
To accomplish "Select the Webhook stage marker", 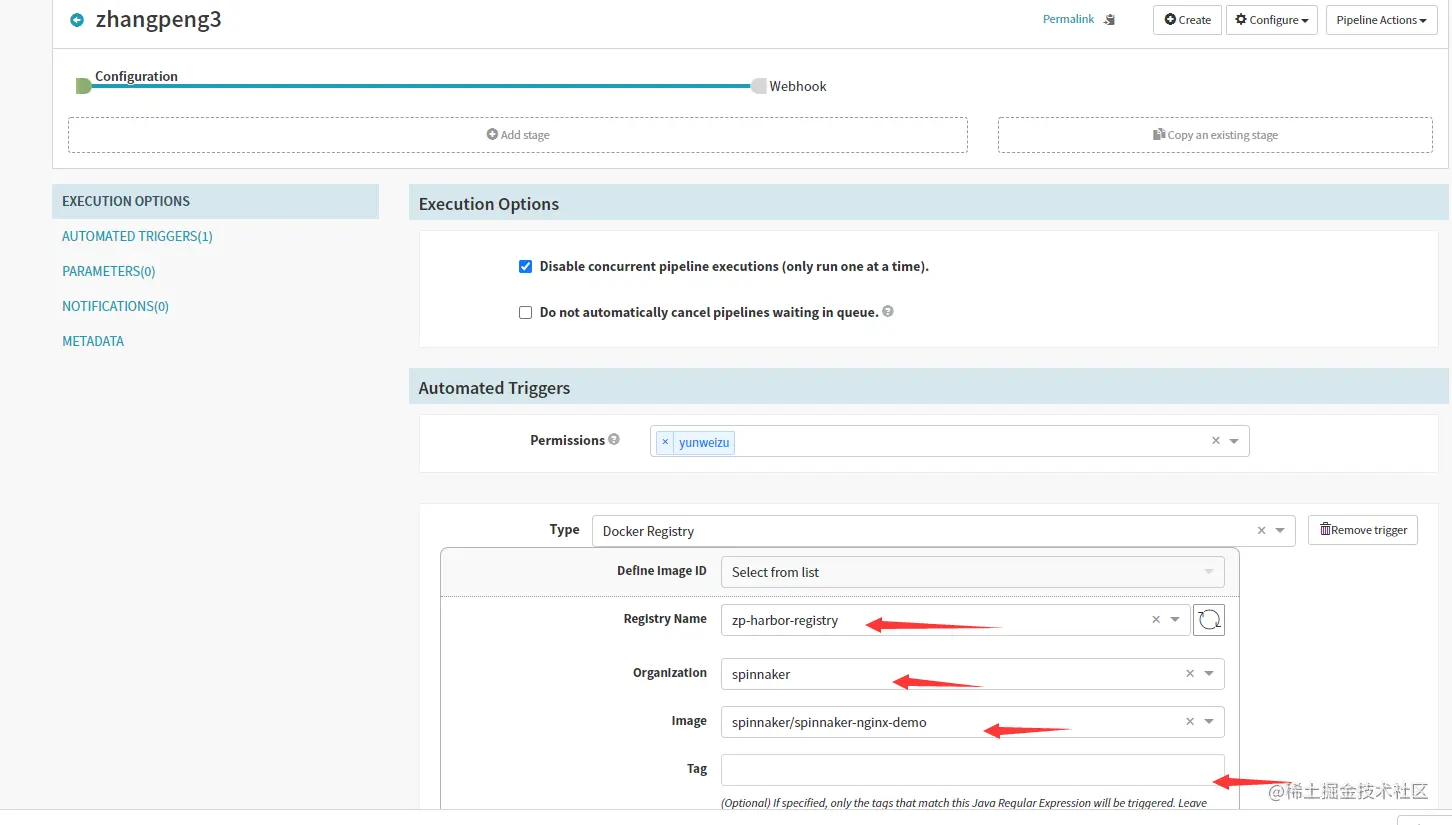I will click(759, 86).
